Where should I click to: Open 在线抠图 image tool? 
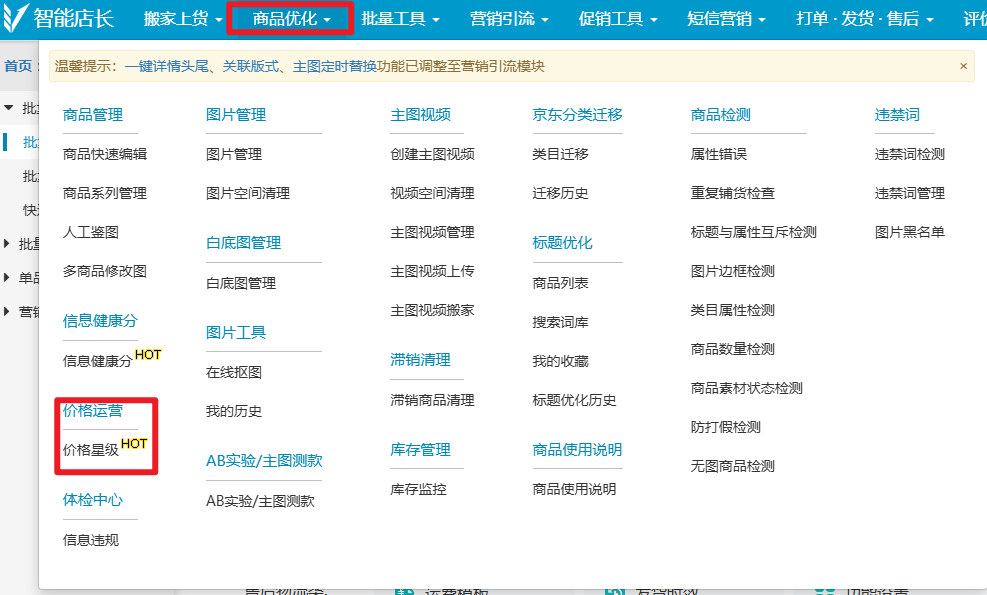pyautogui.click(x=234, y=372)
